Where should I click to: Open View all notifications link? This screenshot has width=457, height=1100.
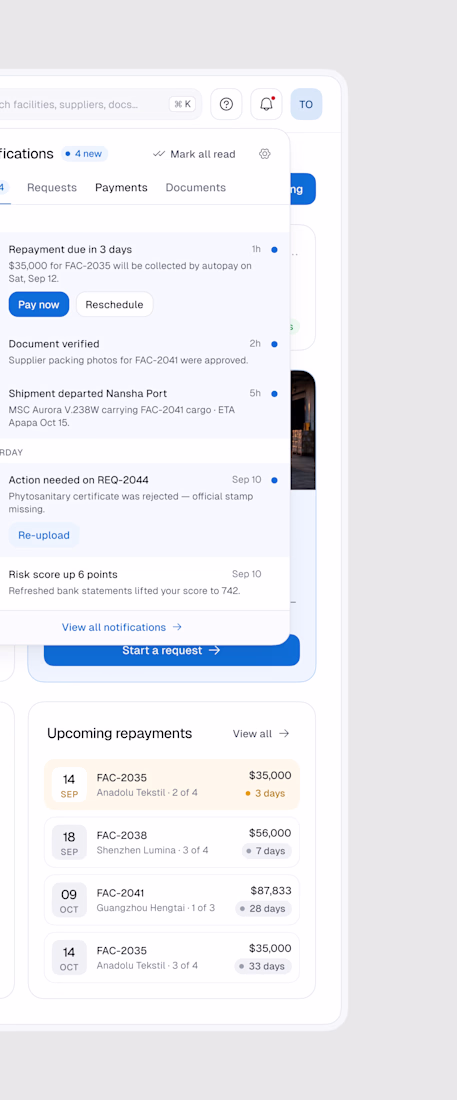point(122,627)
